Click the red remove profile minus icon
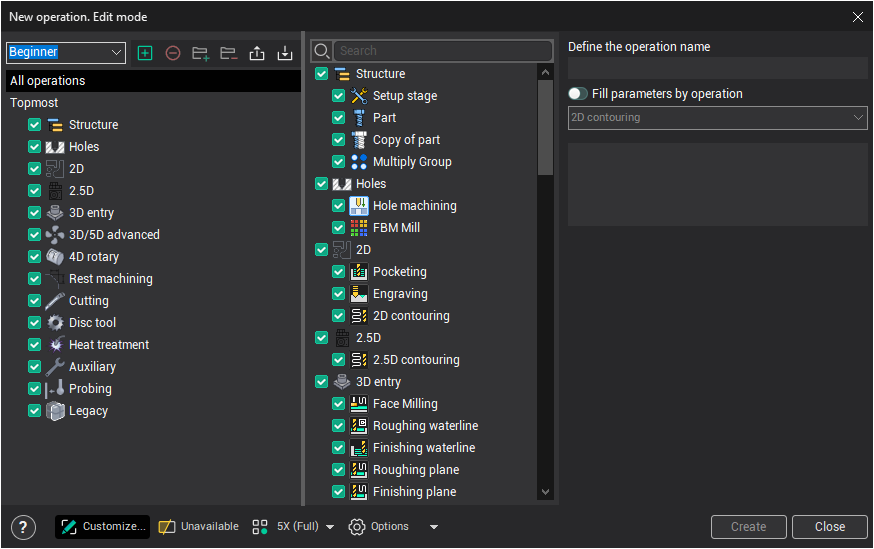Image resolution: width=874 pixels, height=549 pixels. click(173, 53)
